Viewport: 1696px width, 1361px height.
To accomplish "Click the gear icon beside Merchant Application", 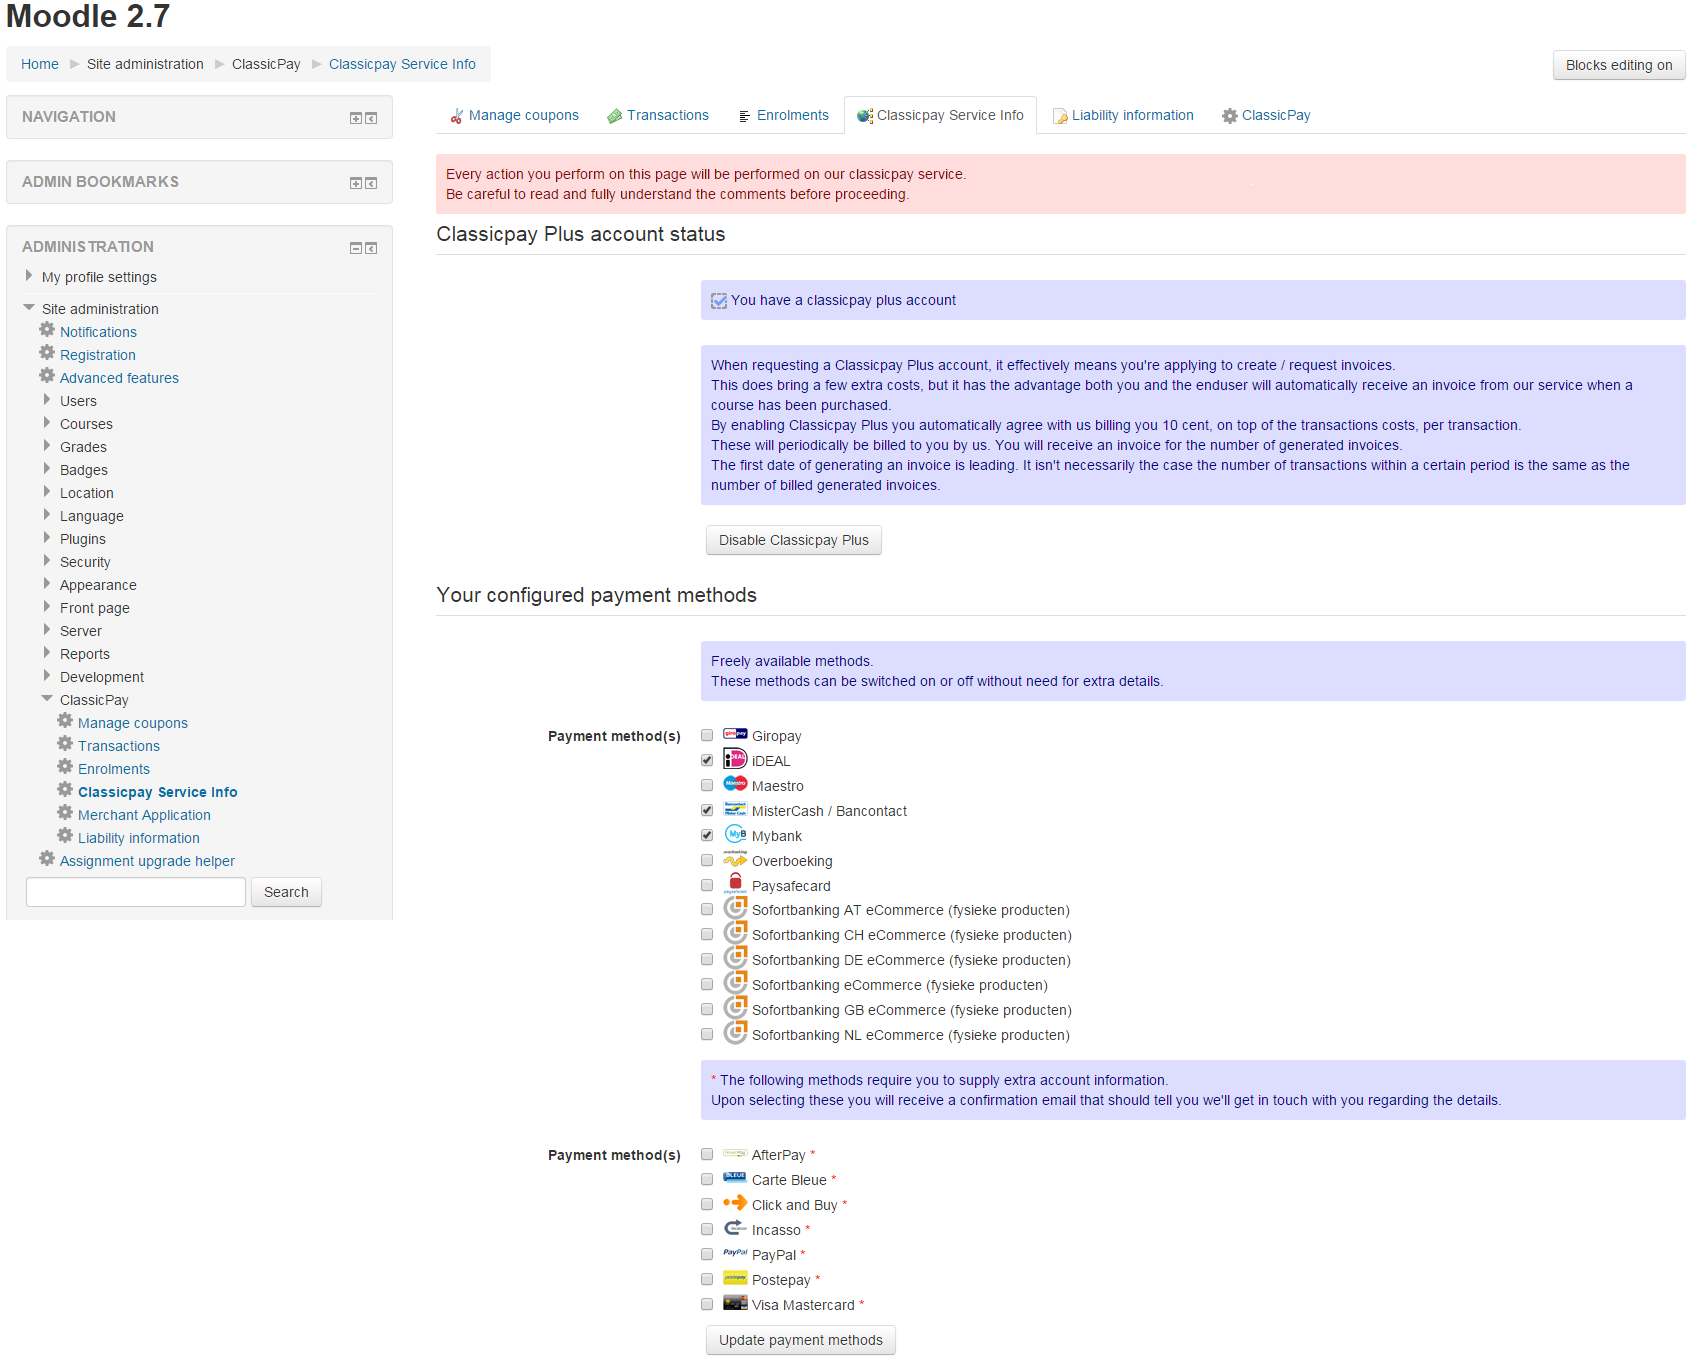I will point(65,813).
